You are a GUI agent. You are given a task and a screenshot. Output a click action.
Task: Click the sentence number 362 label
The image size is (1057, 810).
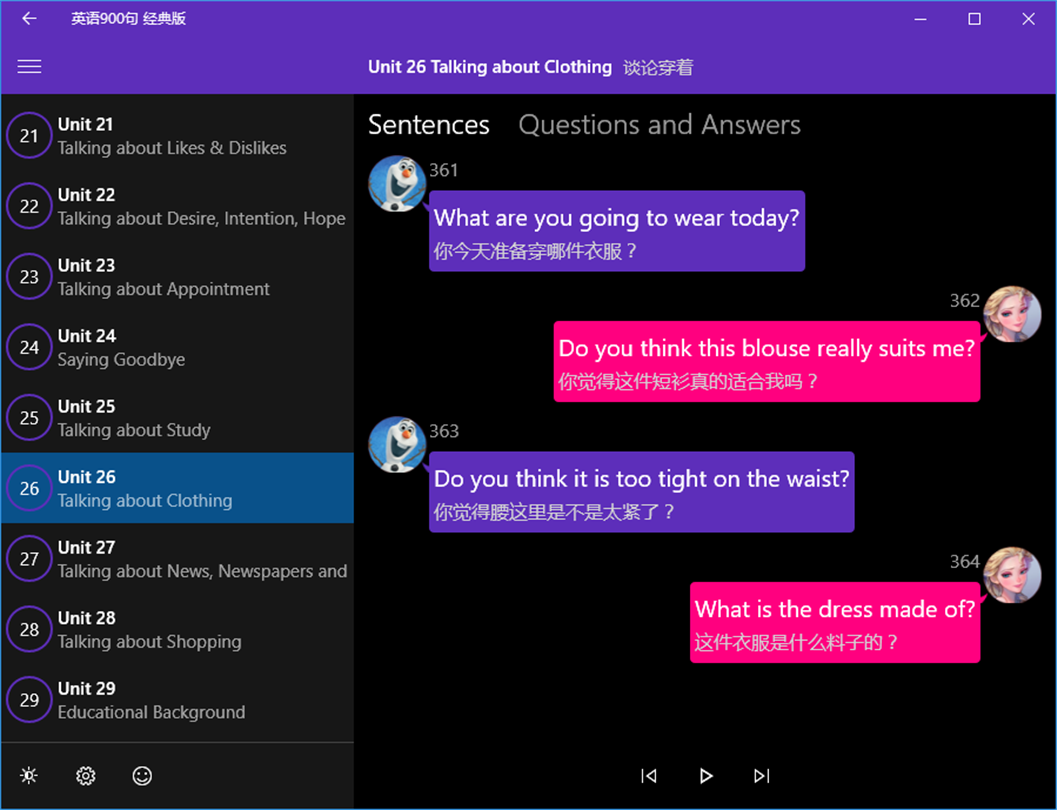point(965,301)
